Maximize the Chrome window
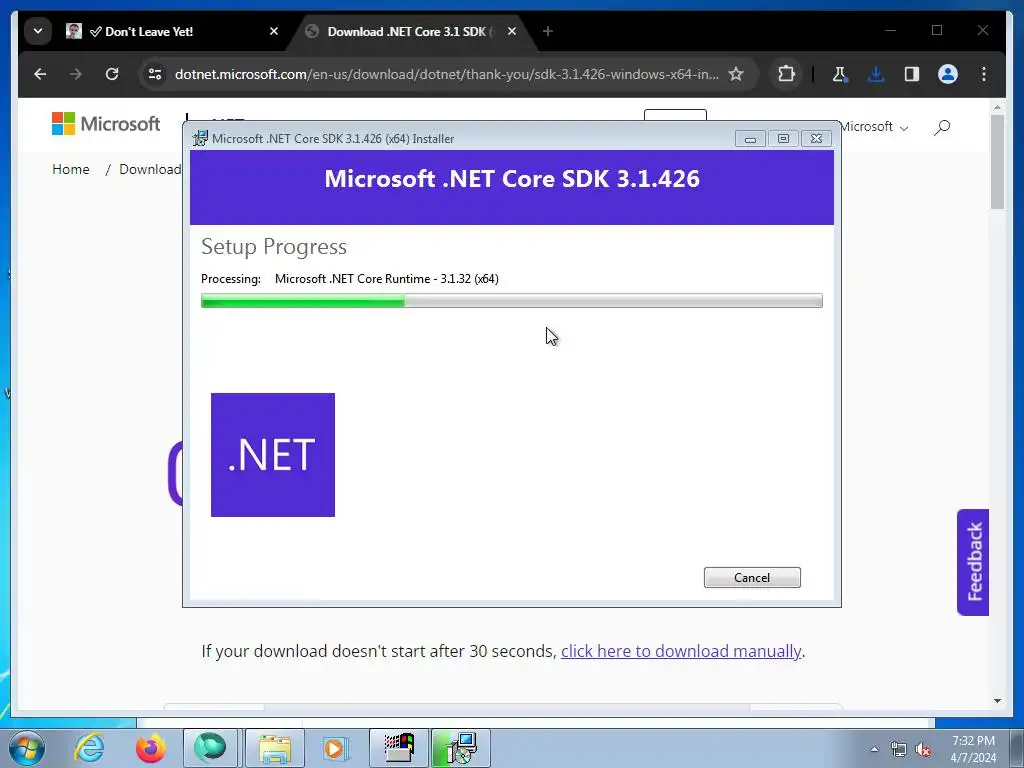The width and height of the screenshot is (1024, 768). (x=937, y=30)
